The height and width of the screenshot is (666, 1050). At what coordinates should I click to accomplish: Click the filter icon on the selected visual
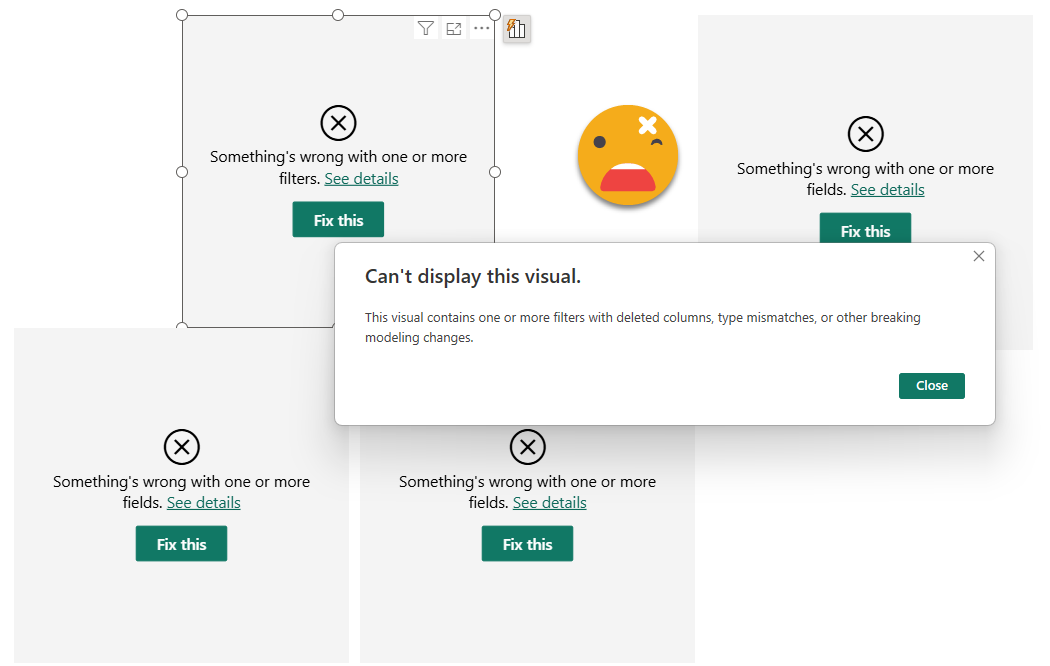pos(426,29)
